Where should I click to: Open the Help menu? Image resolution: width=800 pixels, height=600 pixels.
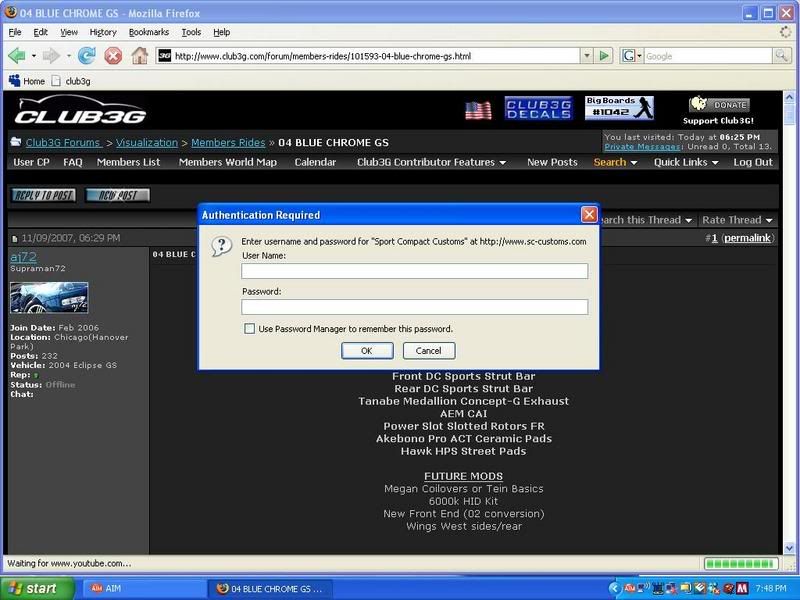(221, 32)
